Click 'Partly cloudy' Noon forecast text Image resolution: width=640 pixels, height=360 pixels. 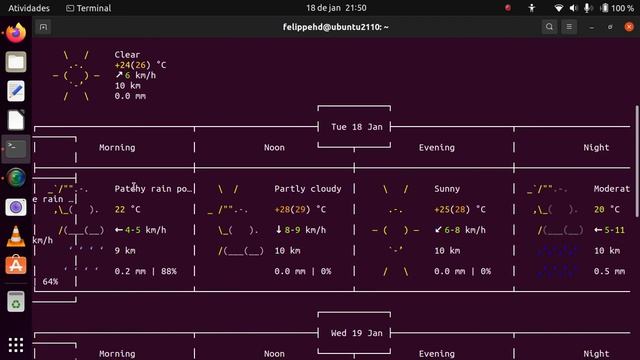308,189
